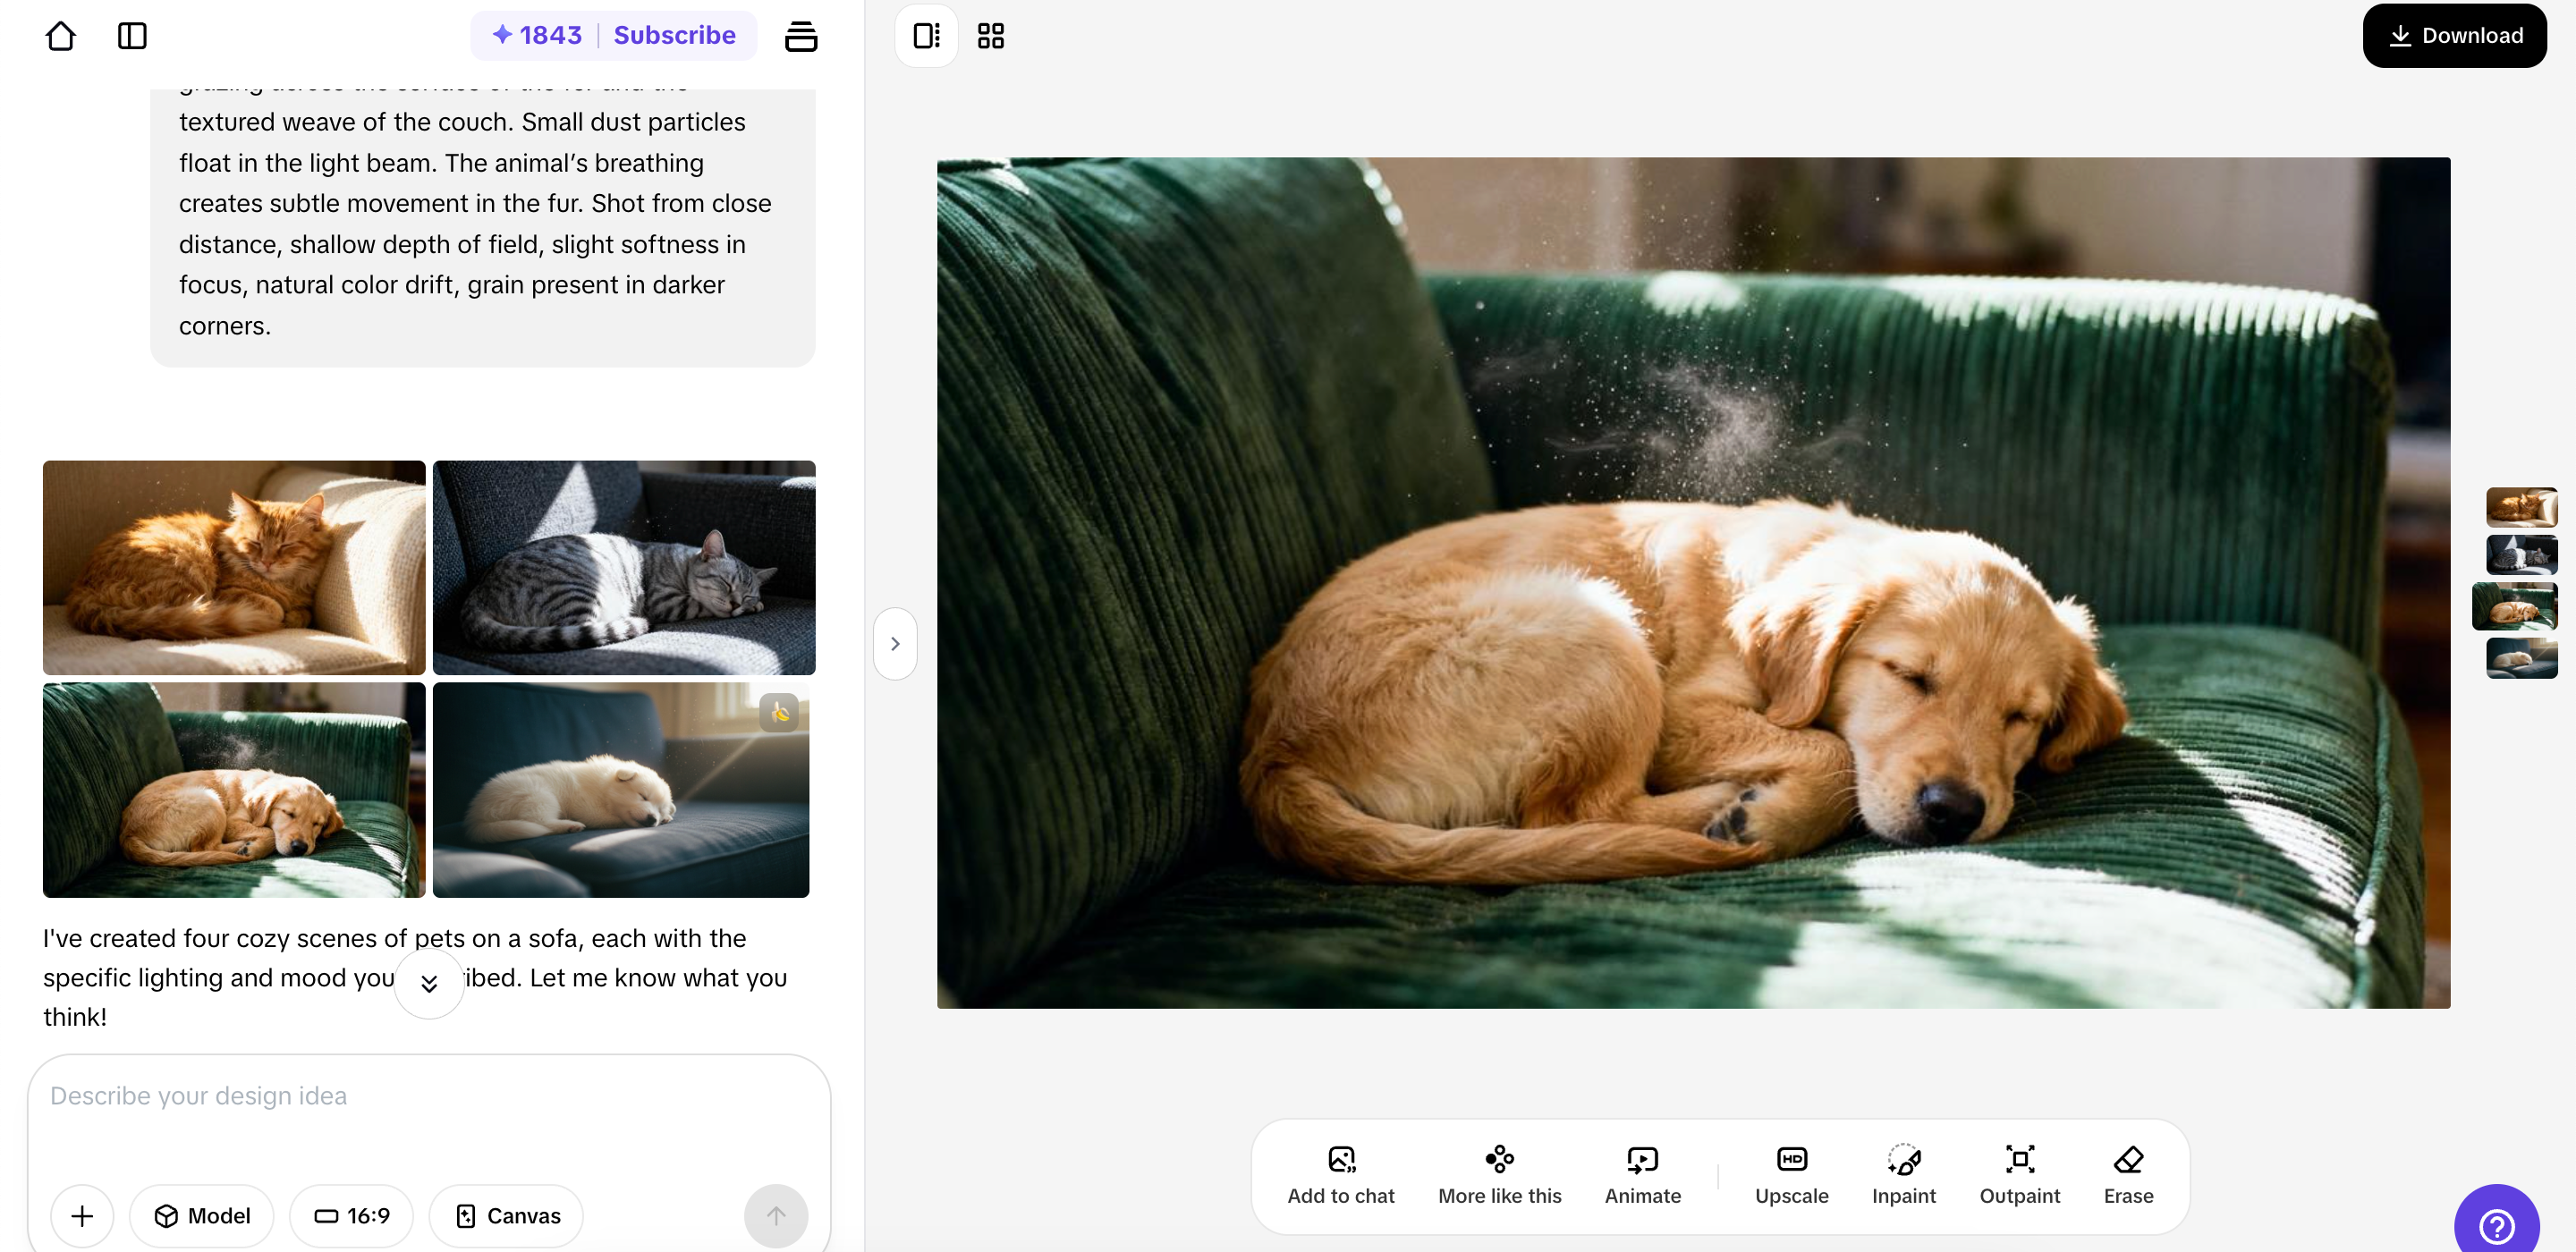Expand the panel using the right arrow
Image resolution: width=2576 pixels, height=1252 pixels.
click(895, 643)
